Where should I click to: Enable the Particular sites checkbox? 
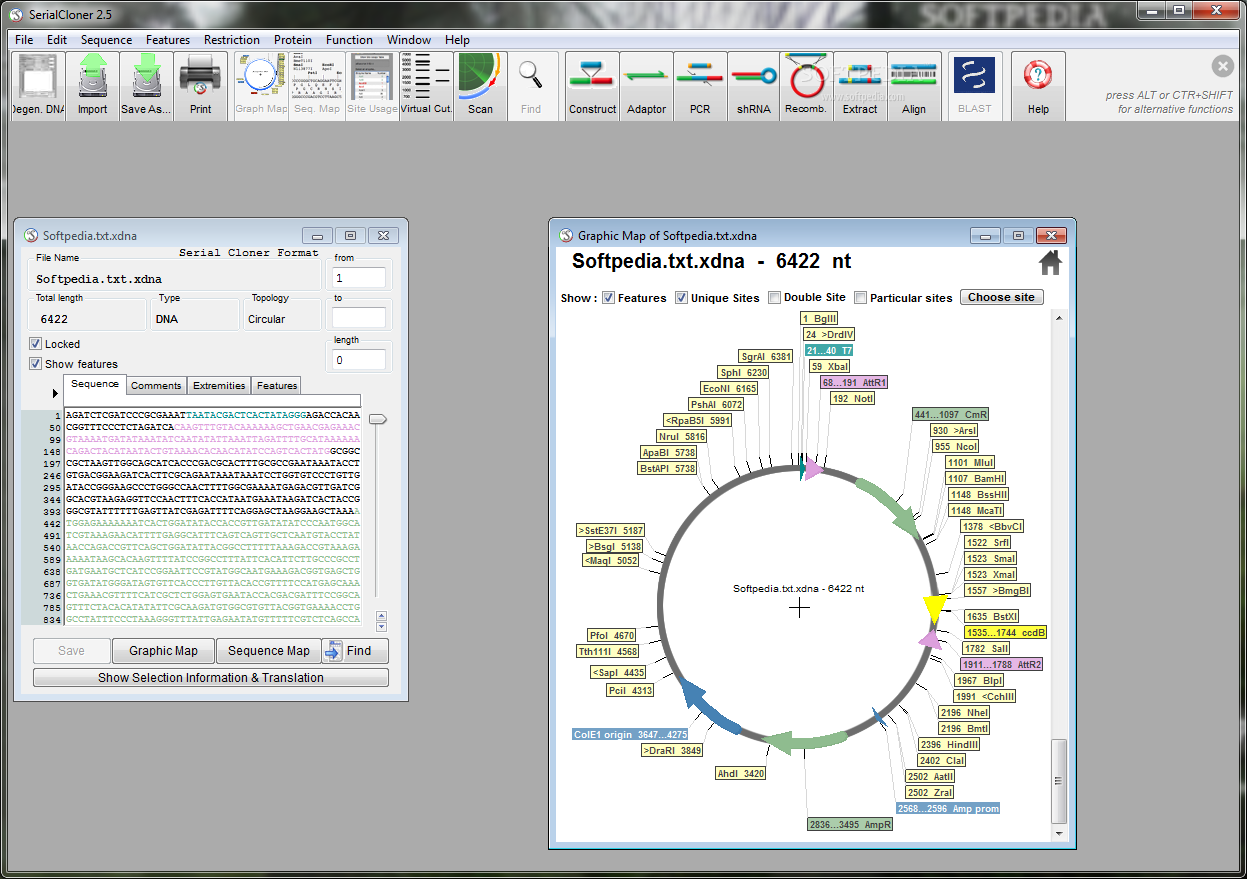tap(860, 298)
